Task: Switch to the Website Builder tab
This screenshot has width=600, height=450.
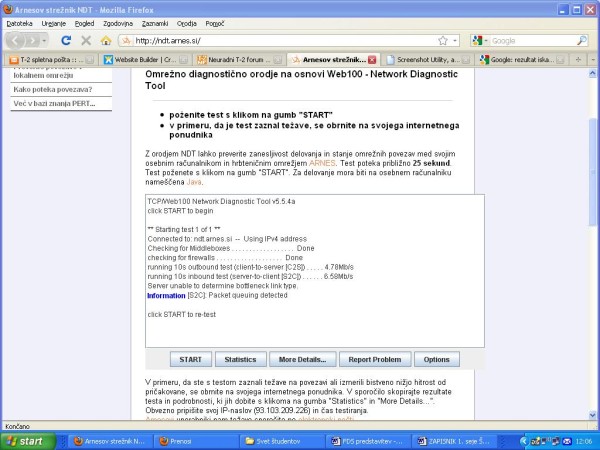Action: point(144,60)
